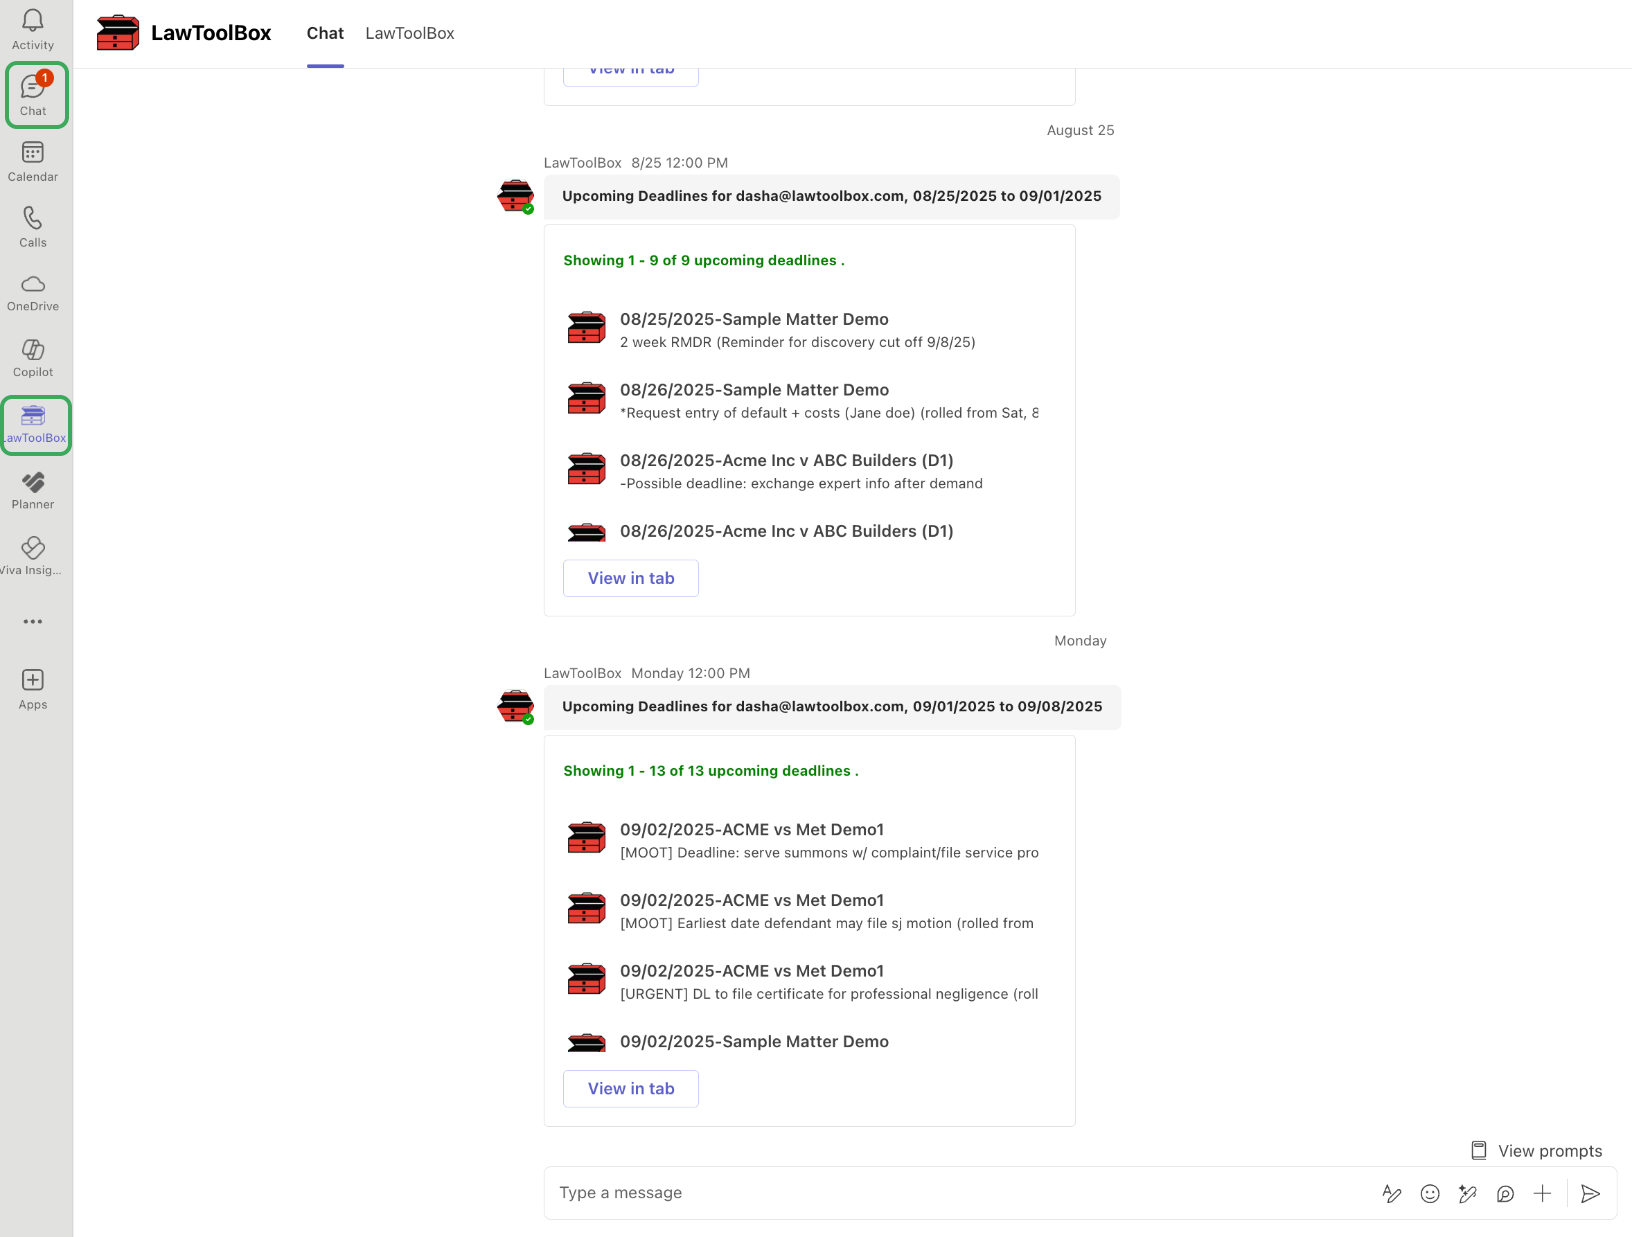Click the August 25 date divider
The height and width of the screenshot is (1237, 1632).
(x=1080, y=130)
